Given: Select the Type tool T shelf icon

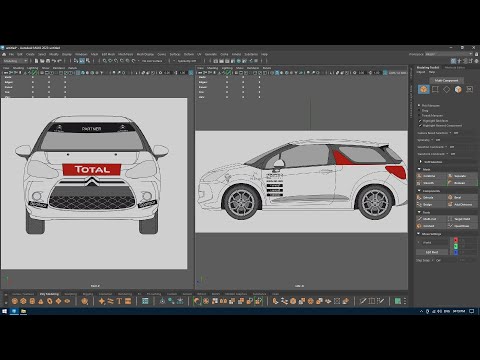Looking at the screenshot, I should coord(119,301).
